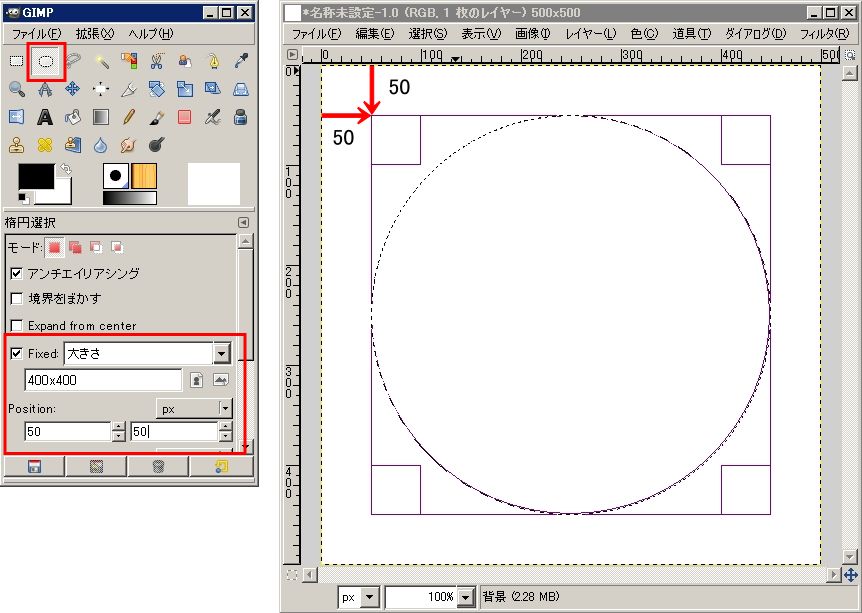Enable the 境界をぼかす checkbox
862x613 pixels.
pos(16,299)
